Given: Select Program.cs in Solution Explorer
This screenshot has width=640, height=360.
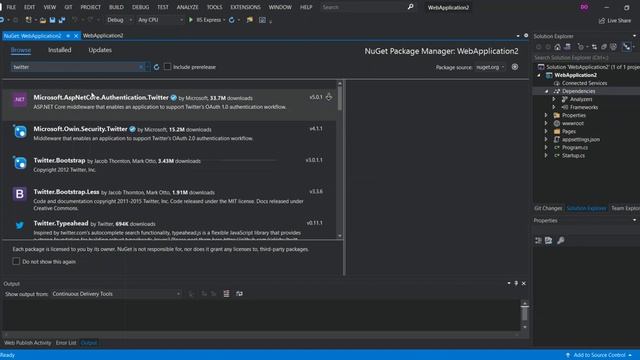Looking at the screenshot, I should click(x=575, y=147).
